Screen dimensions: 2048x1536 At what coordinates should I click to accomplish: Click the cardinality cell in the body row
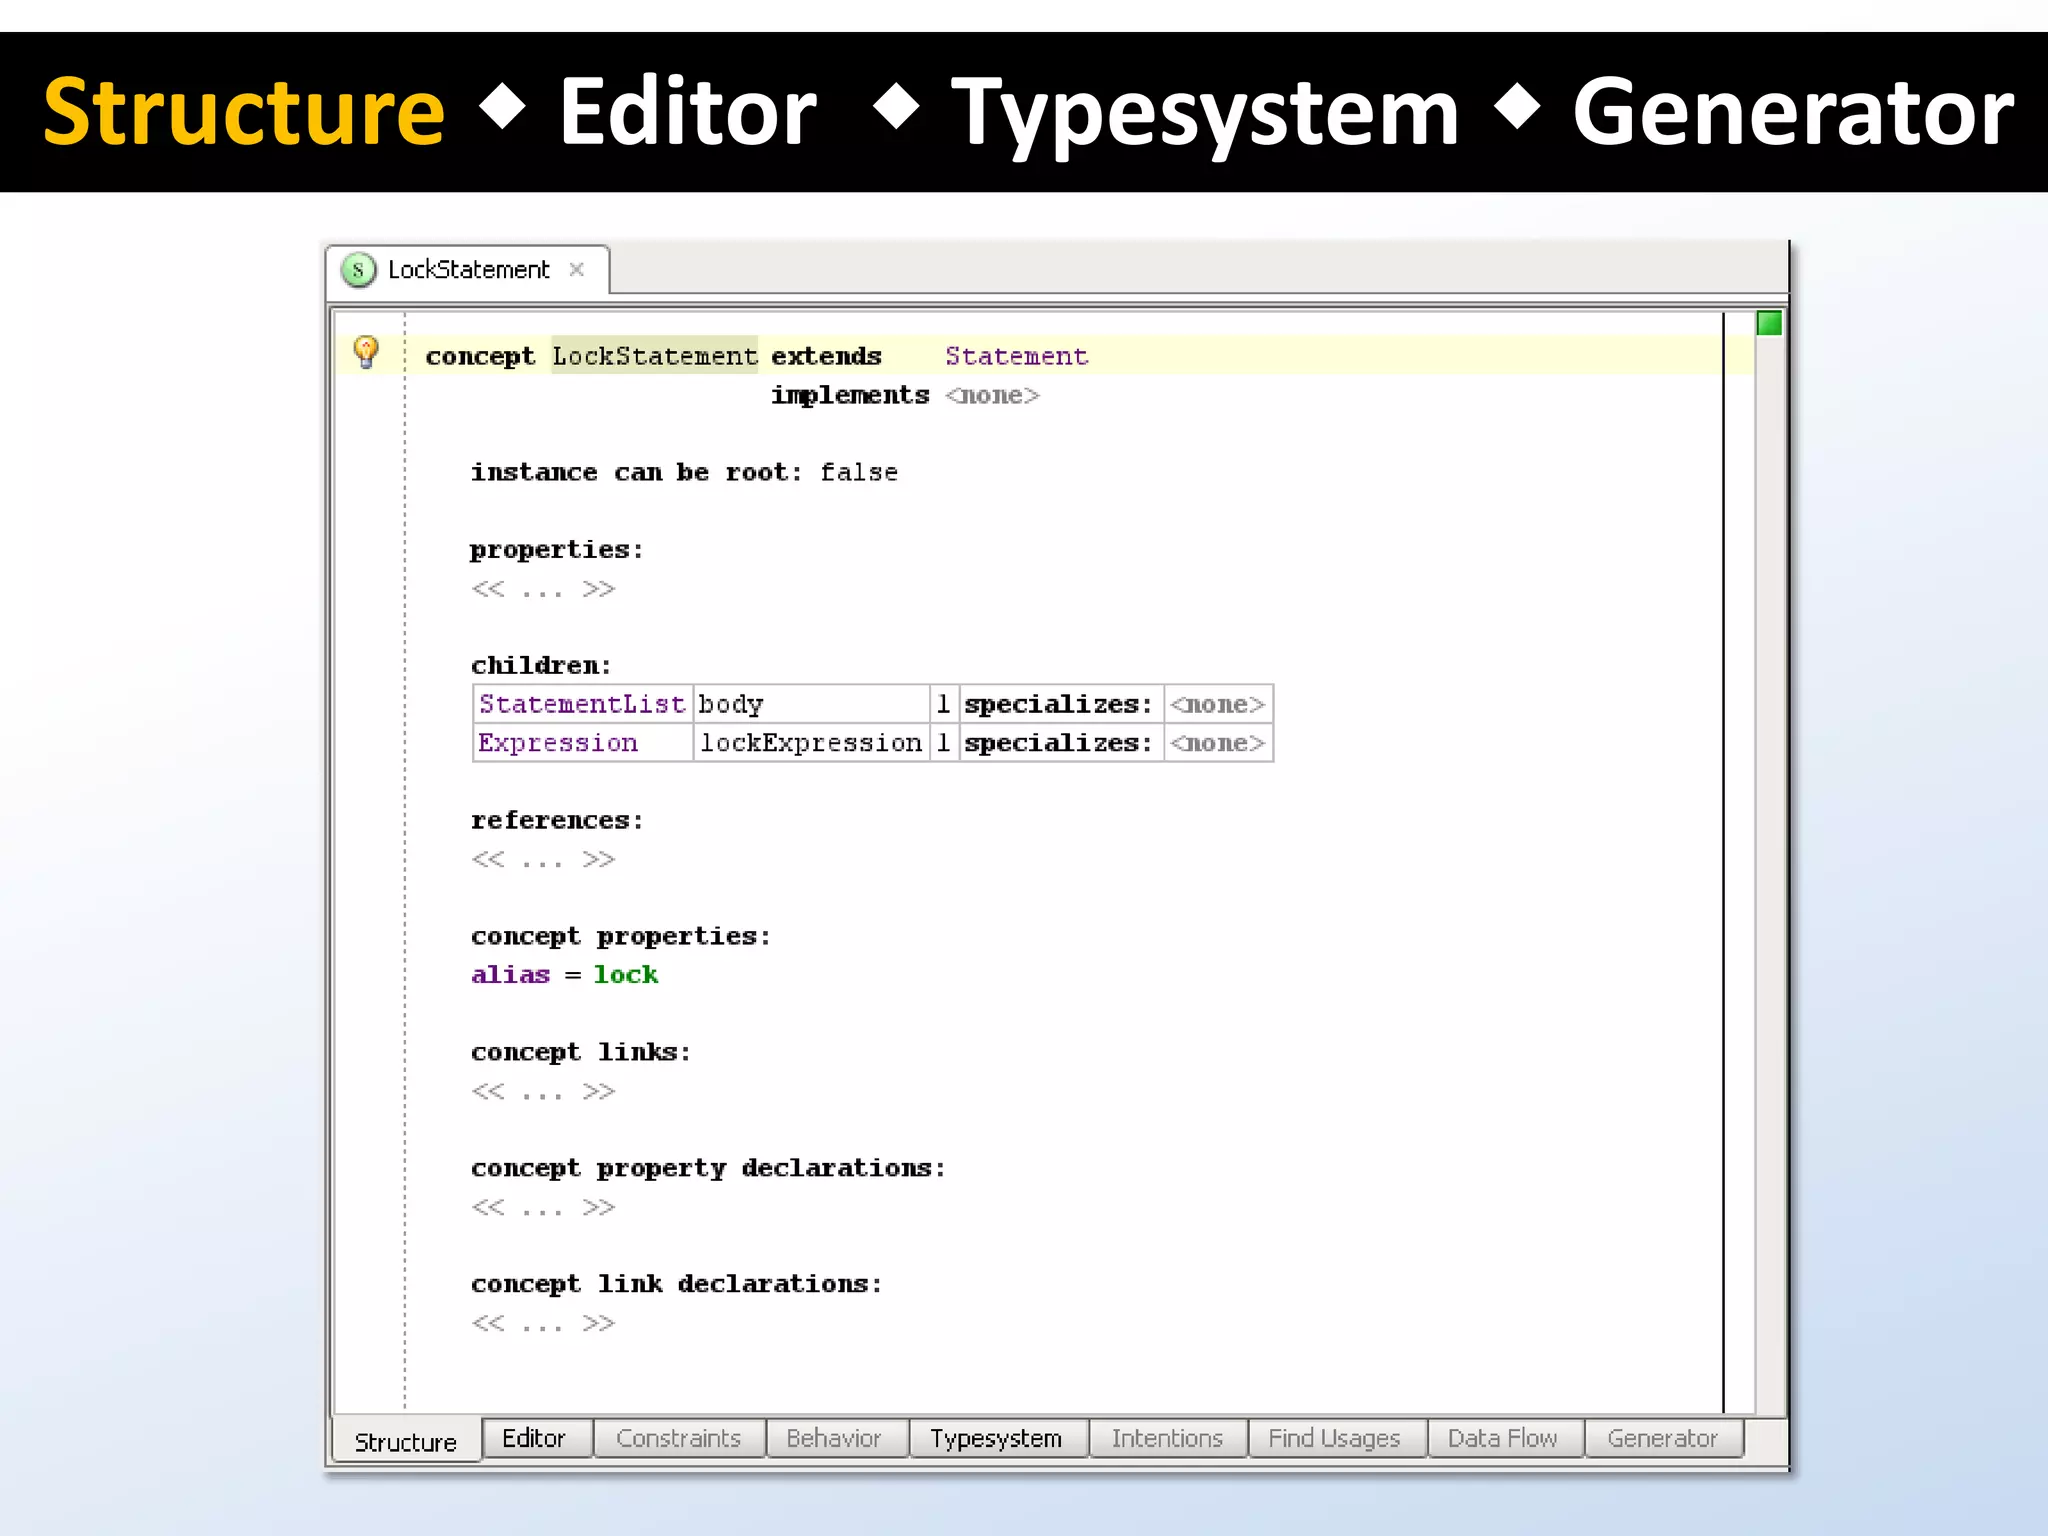943,704
